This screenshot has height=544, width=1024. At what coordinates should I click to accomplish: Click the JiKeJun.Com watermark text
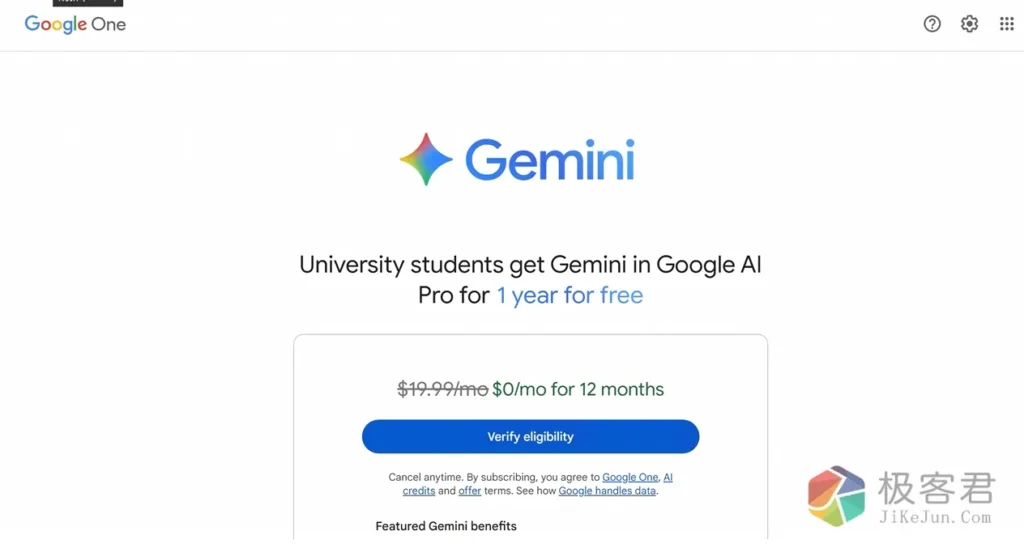click(x=936, y=517)
